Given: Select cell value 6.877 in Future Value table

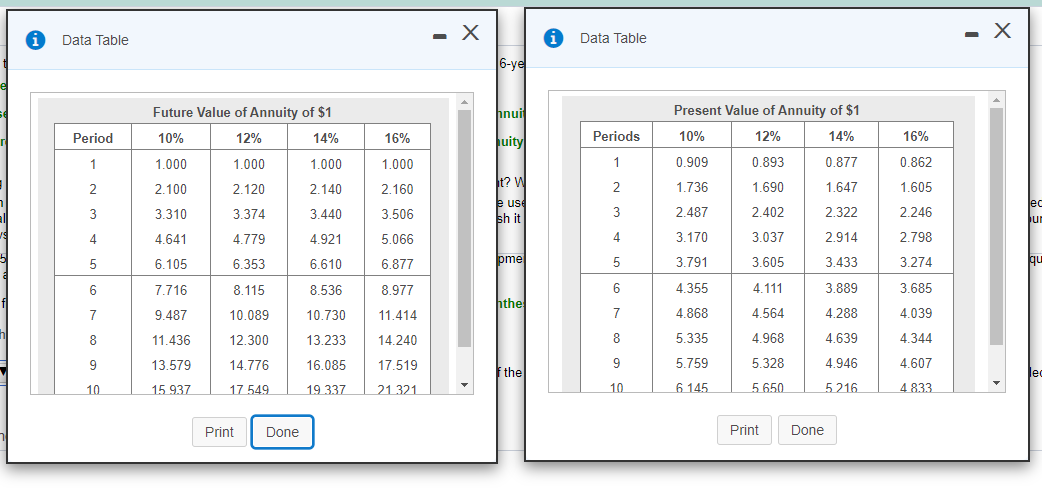Looking at the screenshot, I should coord(397,265).
